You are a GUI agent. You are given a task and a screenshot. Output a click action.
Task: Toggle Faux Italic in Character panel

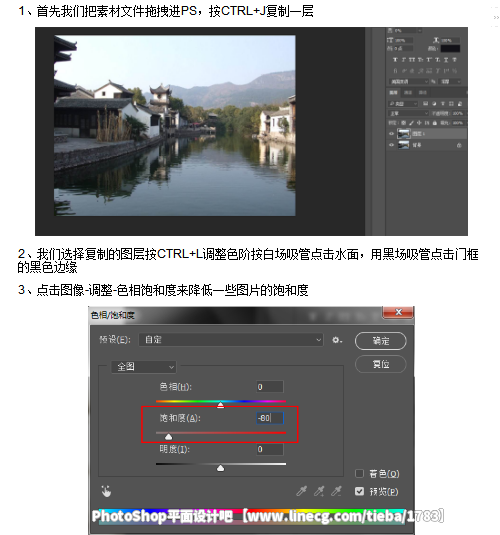coord(404,60)
